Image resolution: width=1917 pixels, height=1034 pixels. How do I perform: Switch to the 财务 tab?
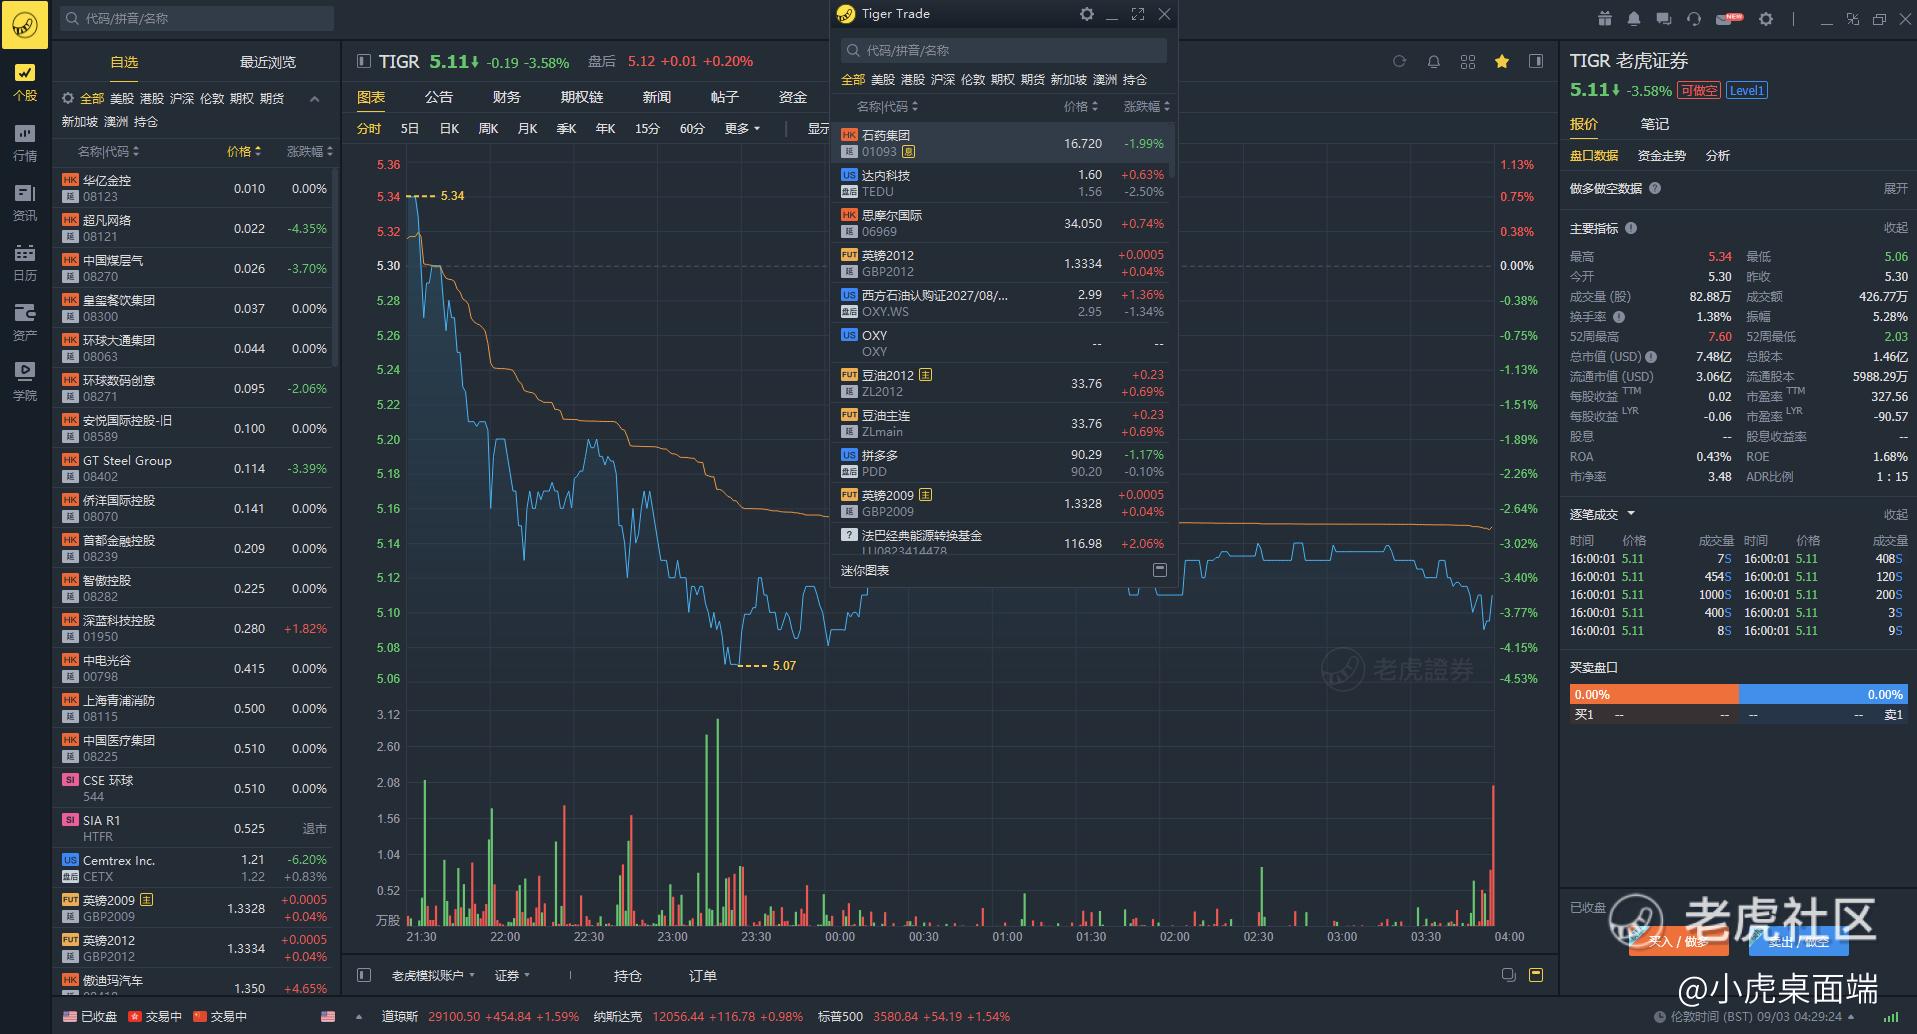point(507,97)
